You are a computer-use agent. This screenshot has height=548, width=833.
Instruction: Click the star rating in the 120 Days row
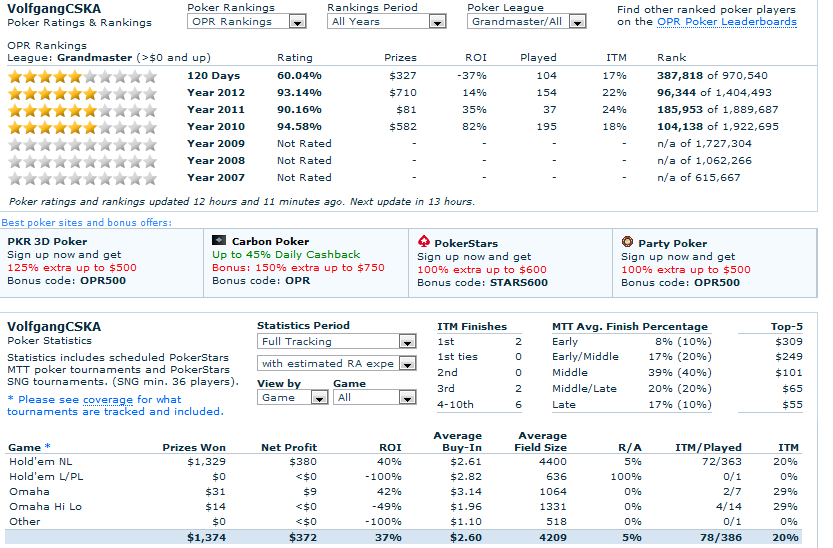[x=83, y=76]
